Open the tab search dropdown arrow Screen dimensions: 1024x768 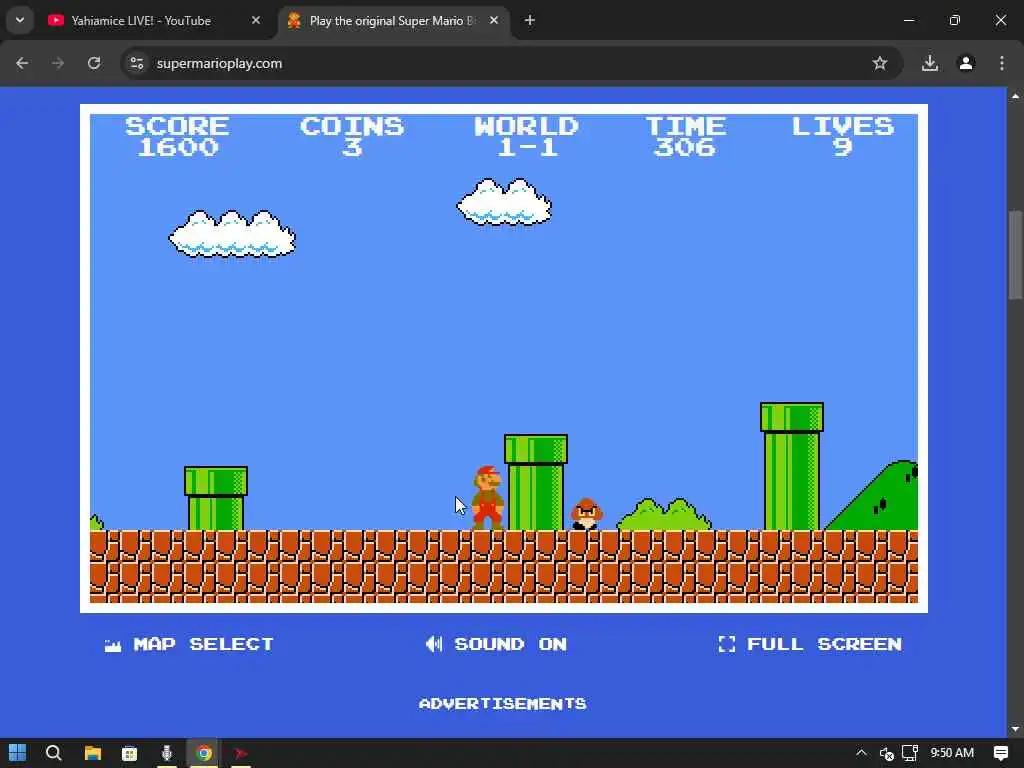20,20
